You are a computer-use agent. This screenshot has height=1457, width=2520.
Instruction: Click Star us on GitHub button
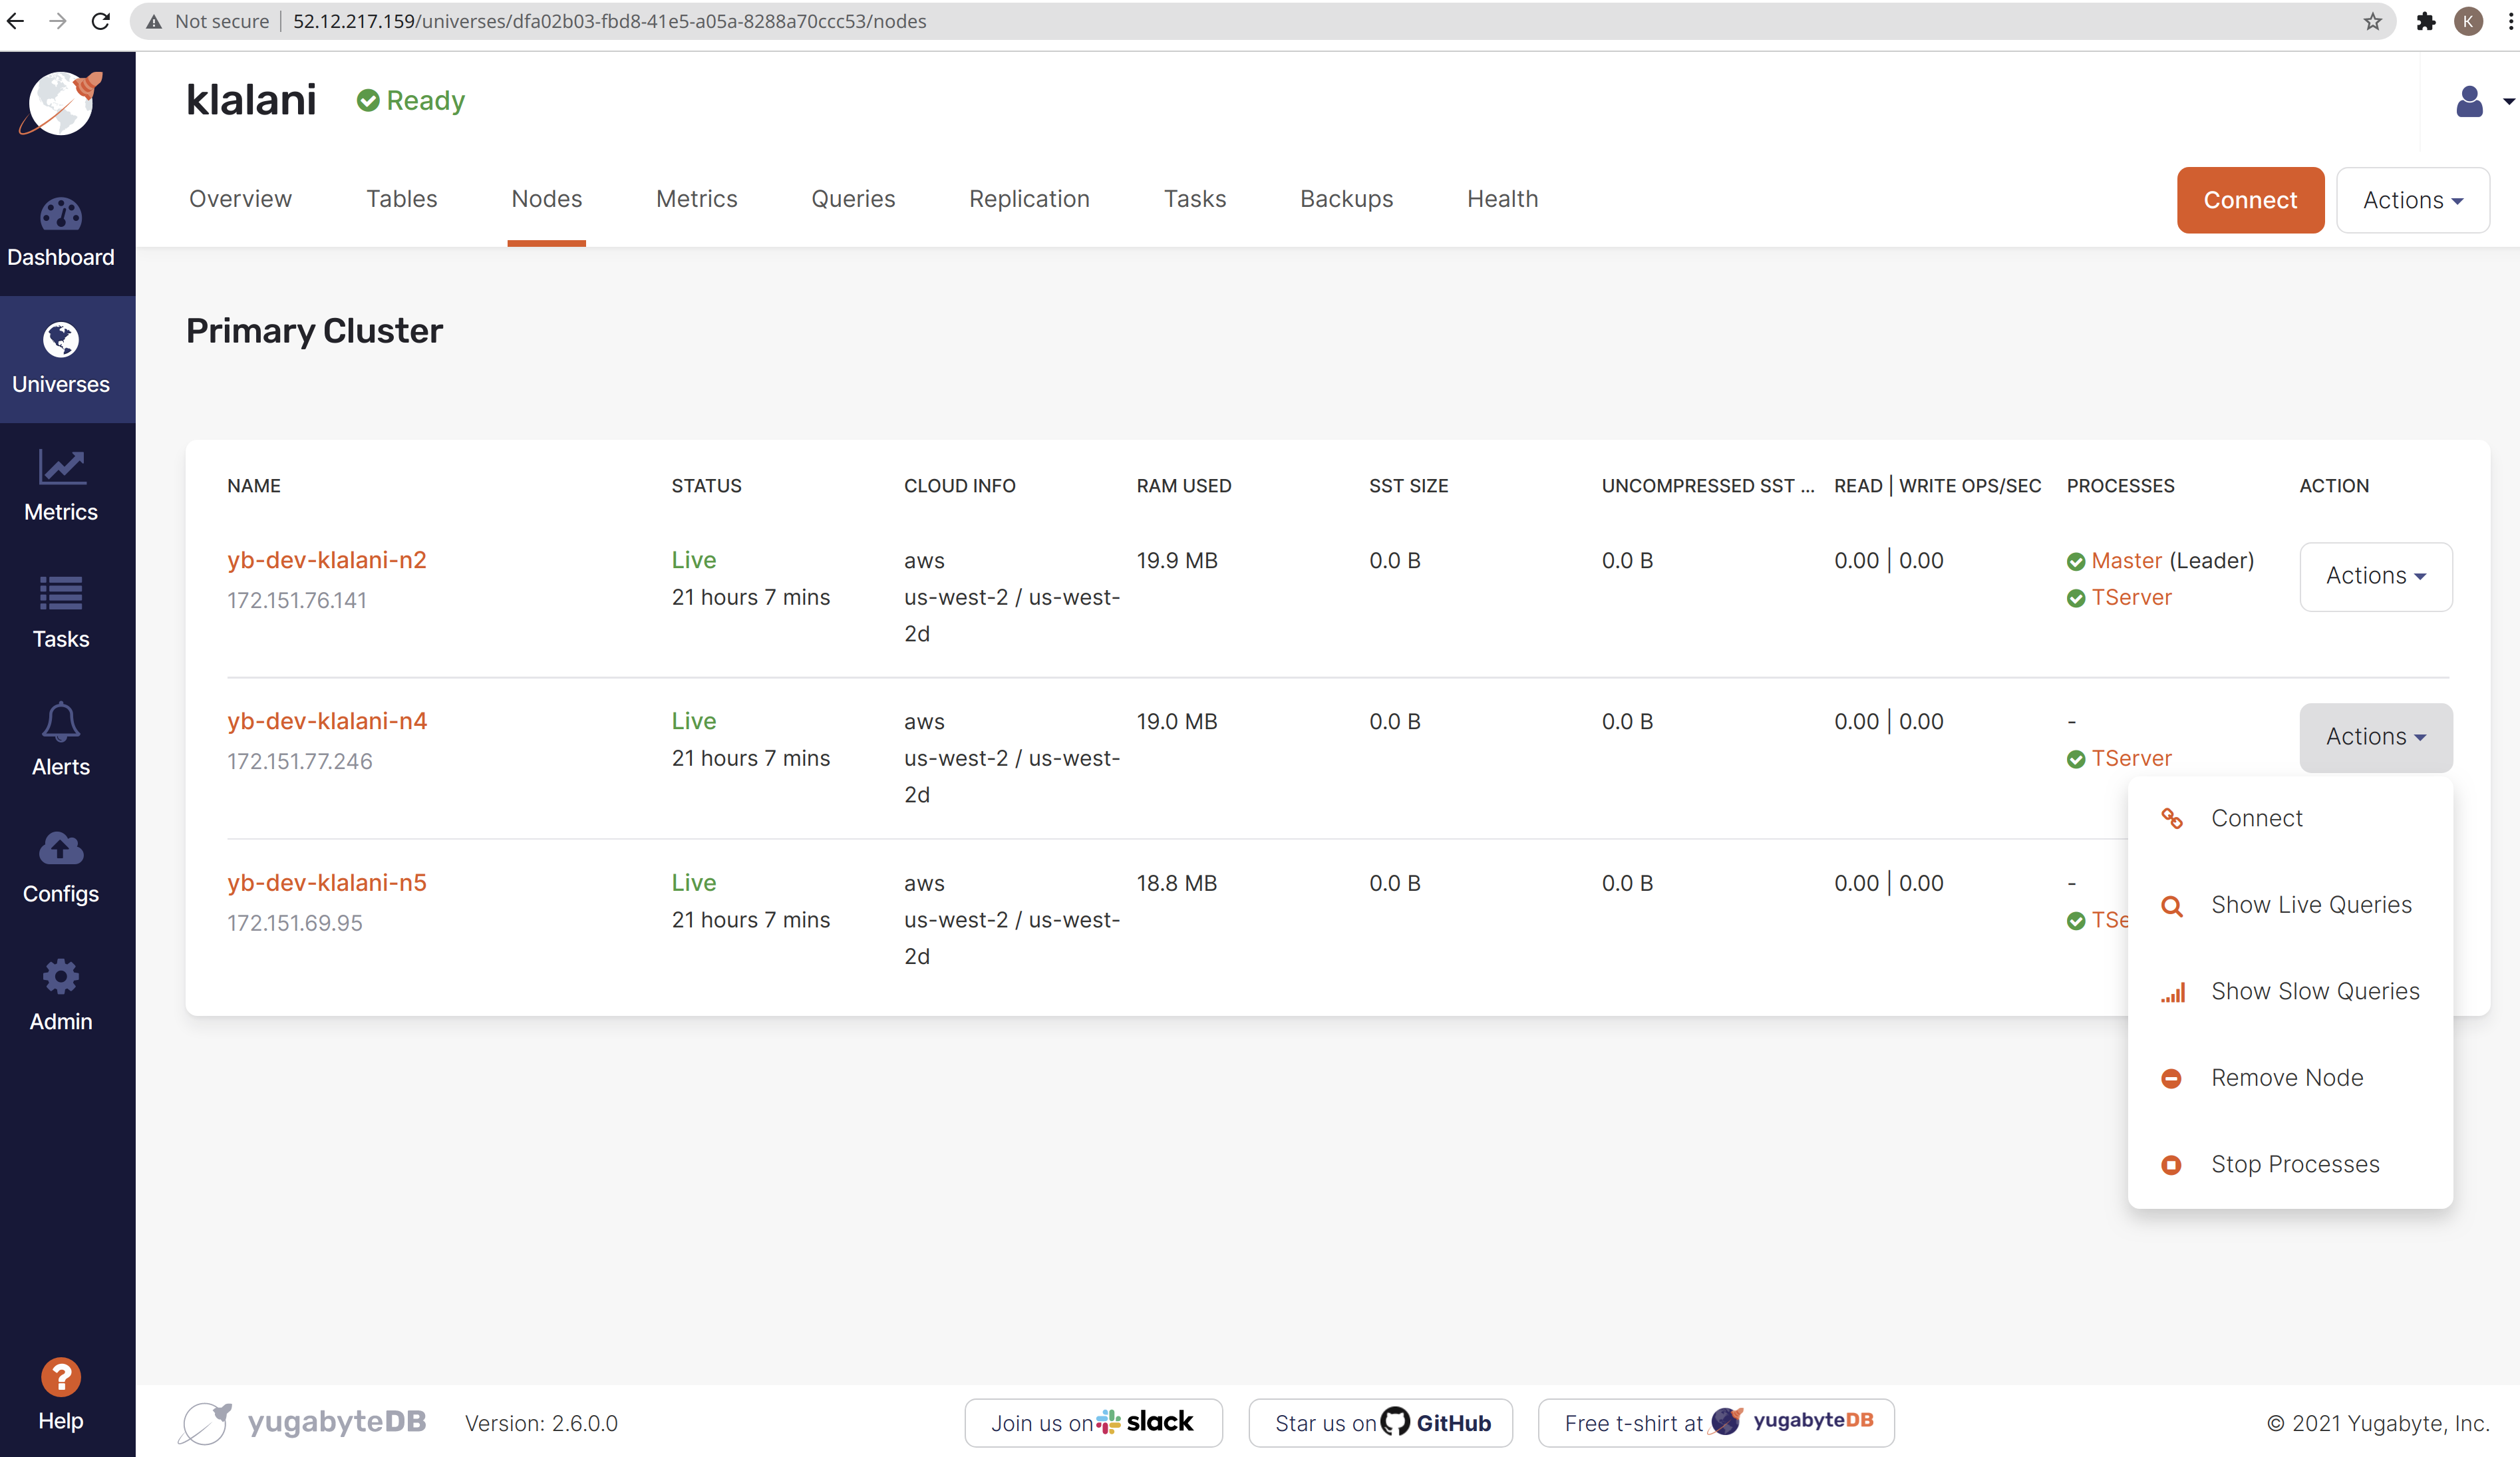click(1380, 1422)
